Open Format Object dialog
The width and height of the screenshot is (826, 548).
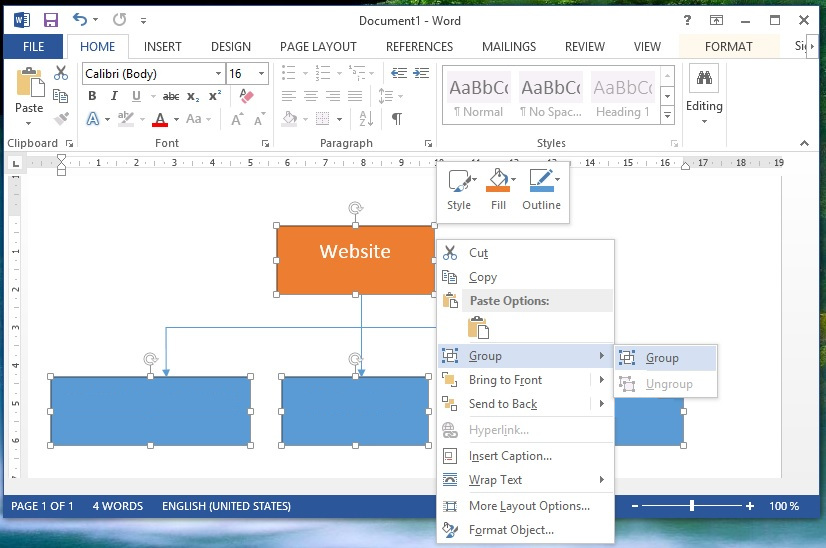pyautogui.click(x=526, y=530)
